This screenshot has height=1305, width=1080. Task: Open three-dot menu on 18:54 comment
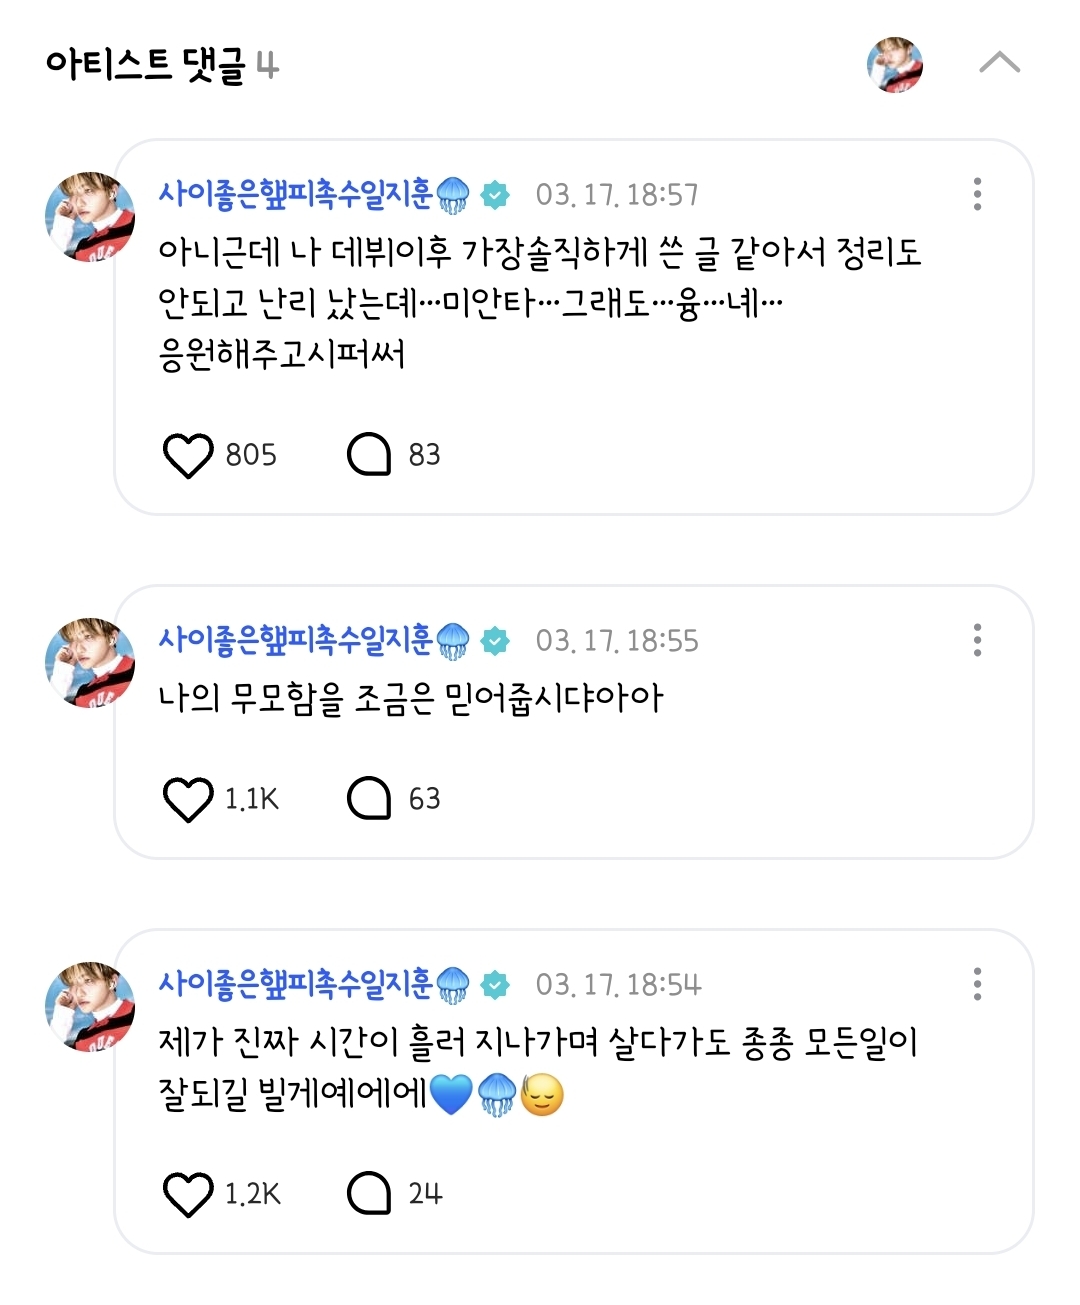[x=977, y=984]
